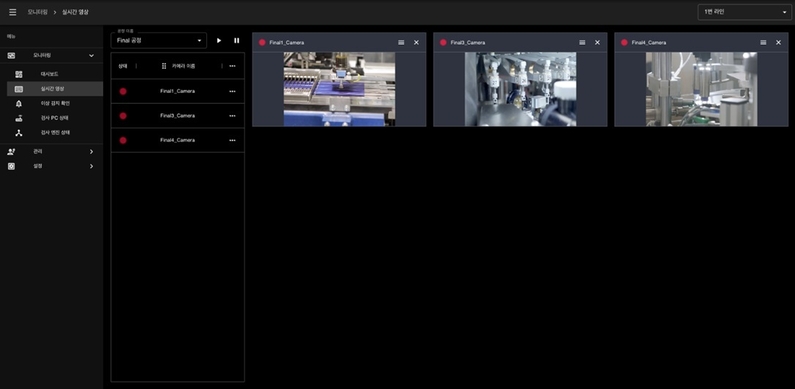Click the 관리 people management icon
This screenshot has height=389, width=795.
pos(12,152)
